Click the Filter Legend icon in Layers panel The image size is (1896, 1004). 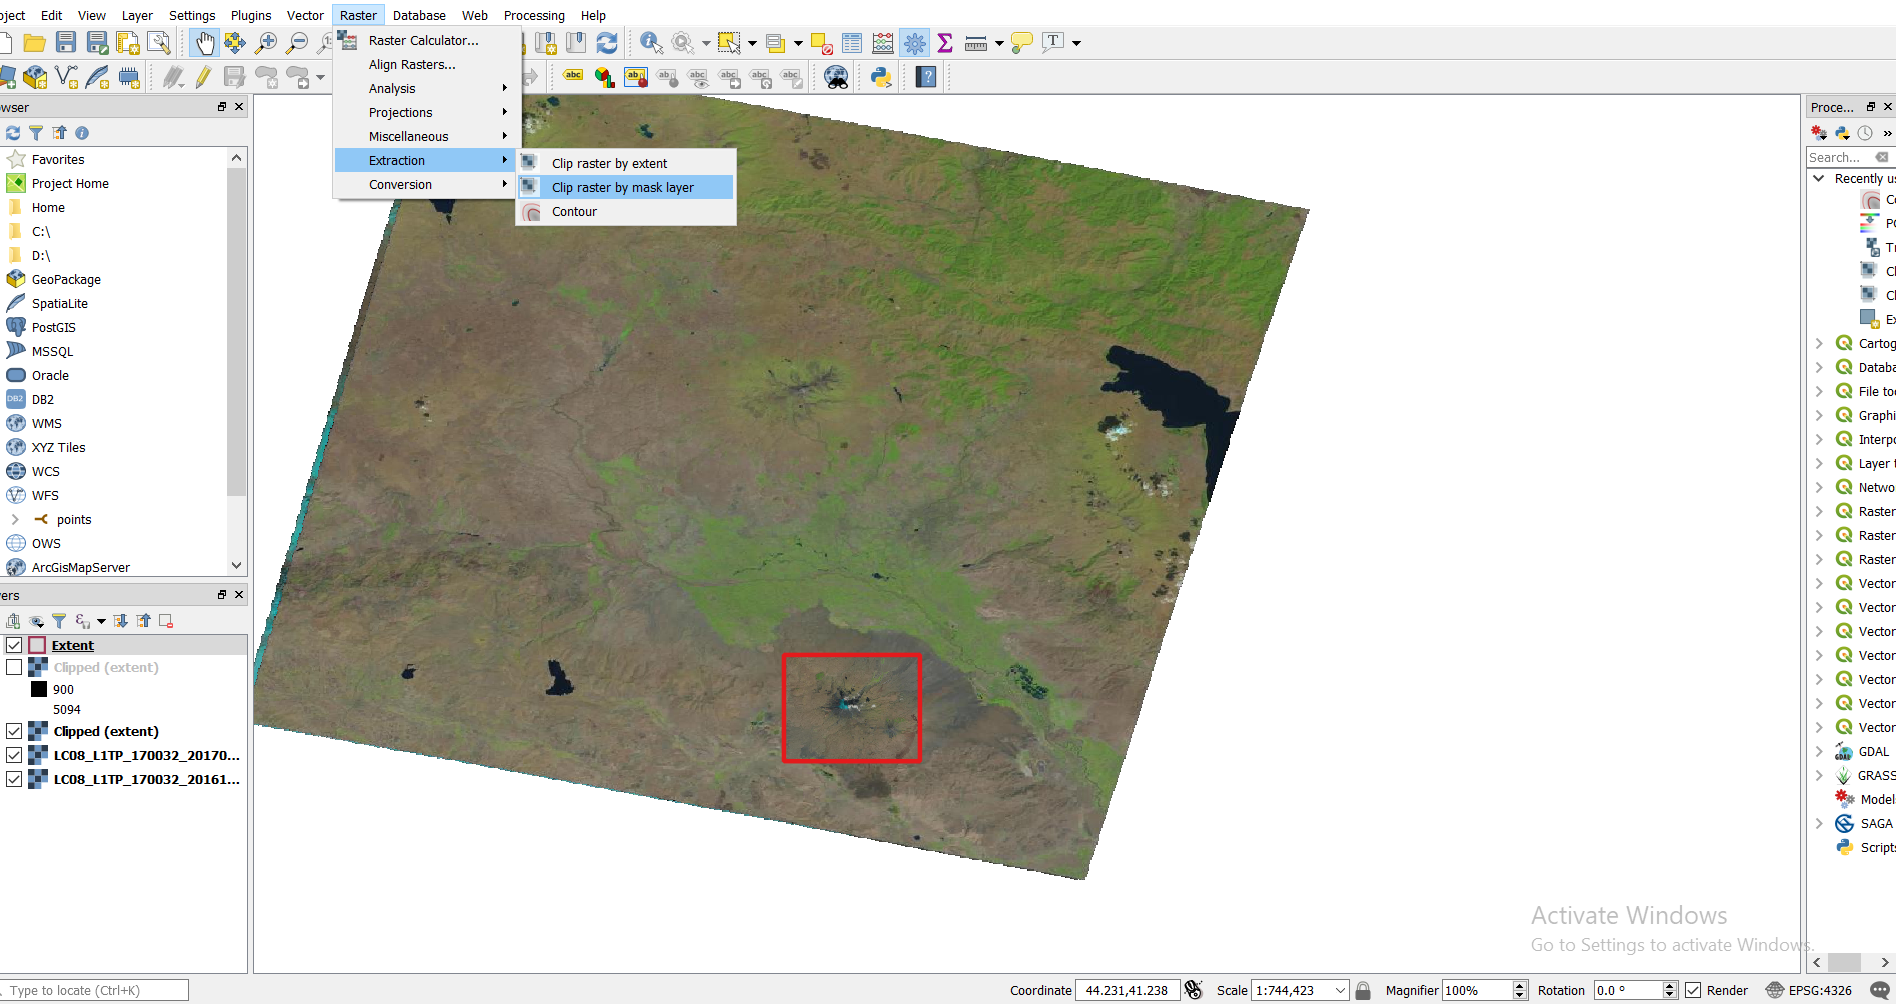click(x=59, y=620)
